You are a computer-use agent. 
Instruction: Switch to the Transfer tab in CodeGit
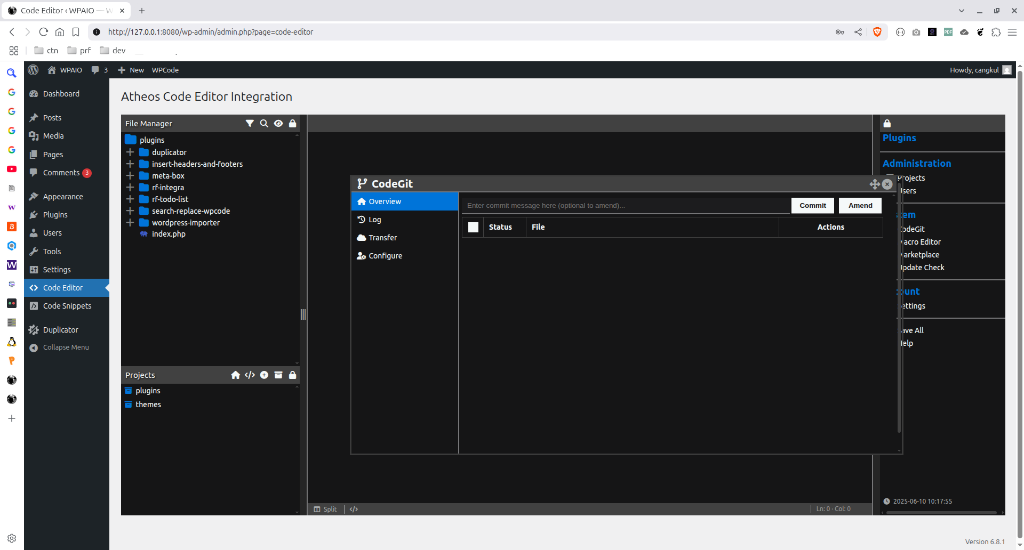[404, 238]
